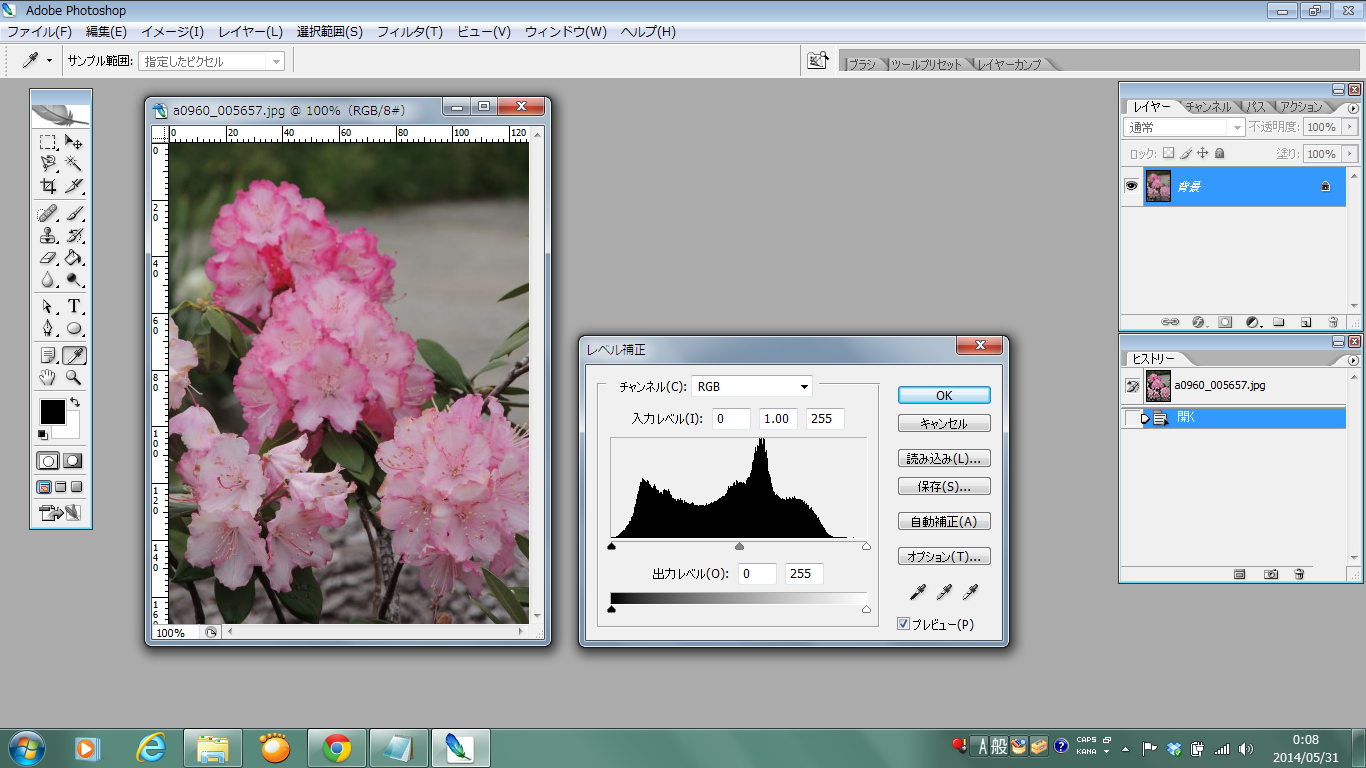This screenshot has height=768, width=1366.
Task: Click the swap foreground/background colors arrow
Action: pyautogui.click(x=75, y=402)
